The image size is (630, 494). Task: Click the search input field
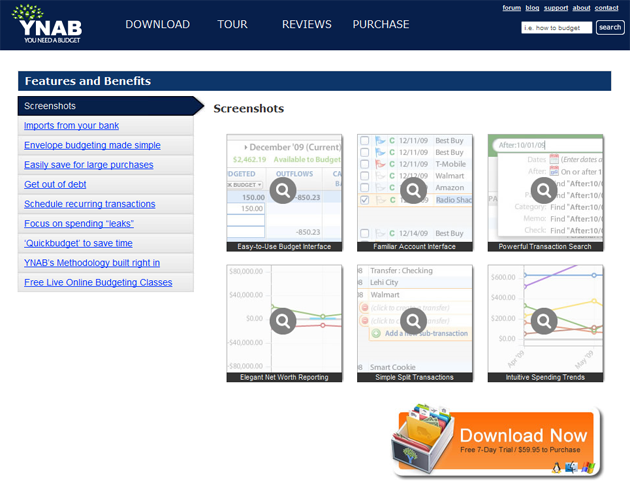click(x=556, y=28)
